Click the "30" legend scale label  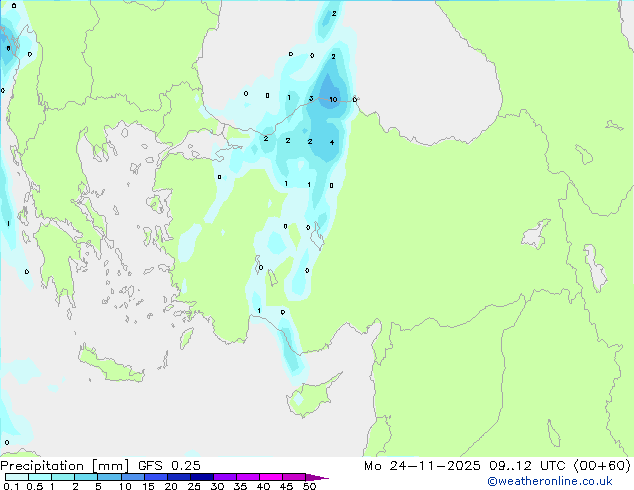coord(217,486)
